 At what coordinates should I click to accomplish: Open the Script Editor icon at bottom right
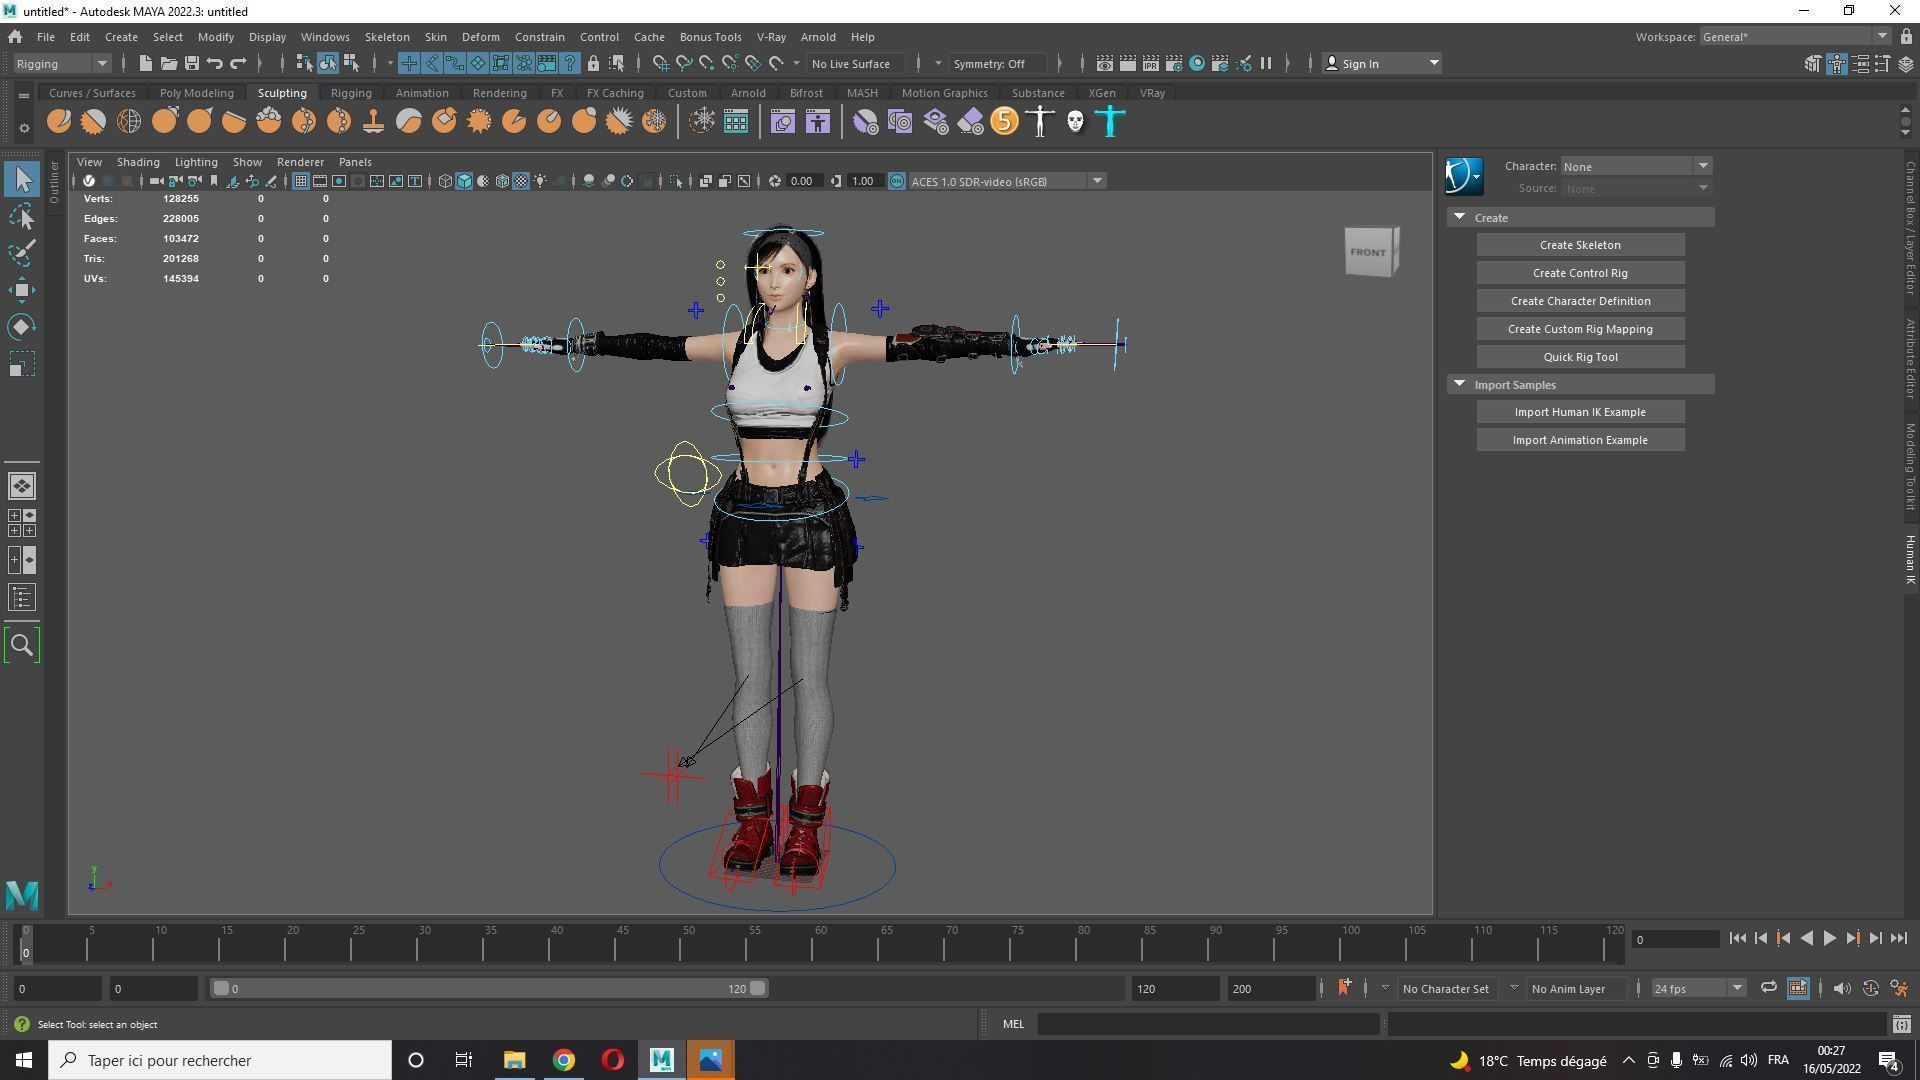click(x=1901, y=1024)
